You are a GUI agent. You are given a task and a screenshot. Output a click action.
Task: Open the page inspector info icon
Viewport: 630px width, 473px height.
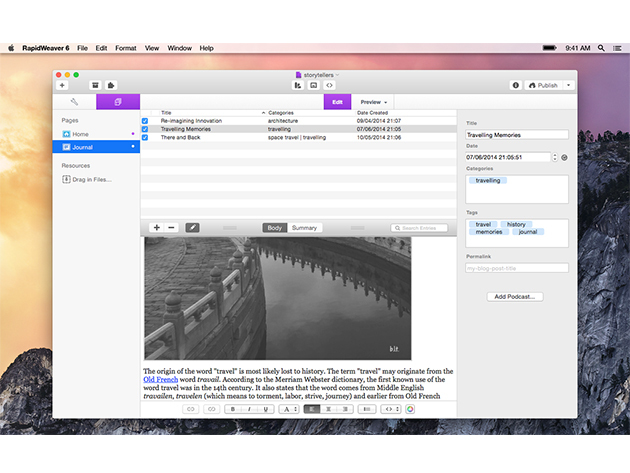(x=516, y=85)
